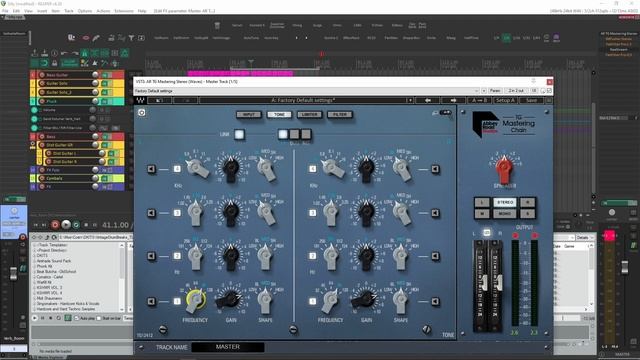Open the LIMITER module tab

pos(309,115)
